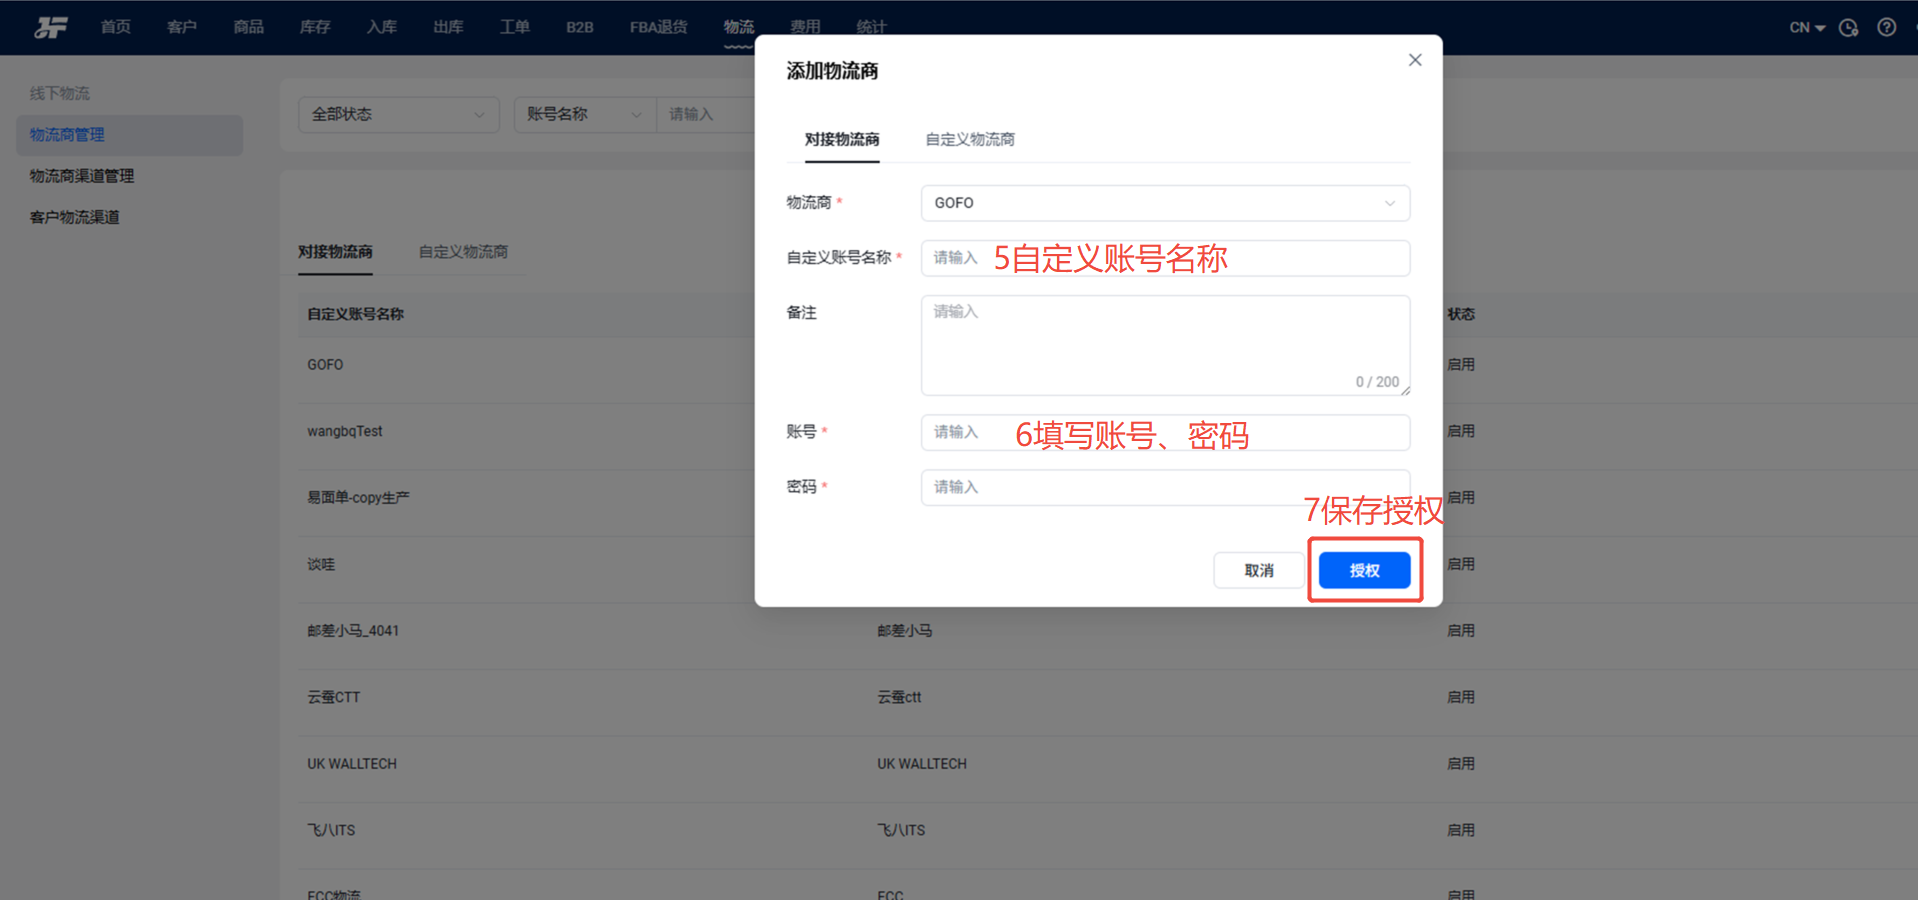This screenshot has width=1918, height=900.
Task: Close the 添加物流商 dialog with X
Action: click(1415, 60)
